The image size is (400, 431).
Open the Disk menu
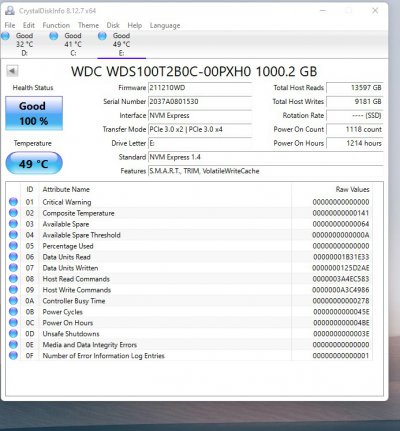[x=113, y=25]
